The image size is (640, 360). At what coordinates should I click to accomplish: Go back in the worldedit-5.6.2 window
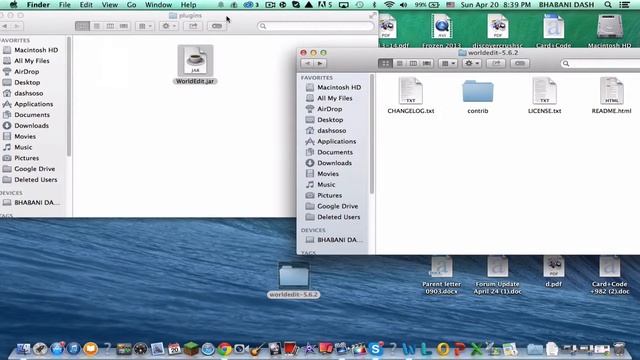[x=308, y=64]
